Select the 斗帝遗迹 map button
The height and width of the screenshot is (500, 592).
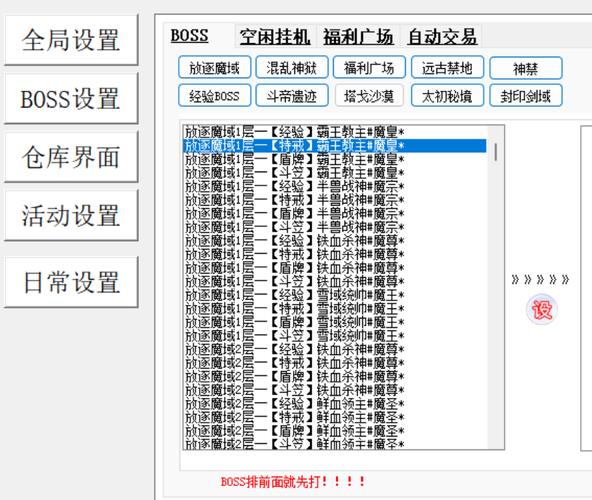click(292, 96)
